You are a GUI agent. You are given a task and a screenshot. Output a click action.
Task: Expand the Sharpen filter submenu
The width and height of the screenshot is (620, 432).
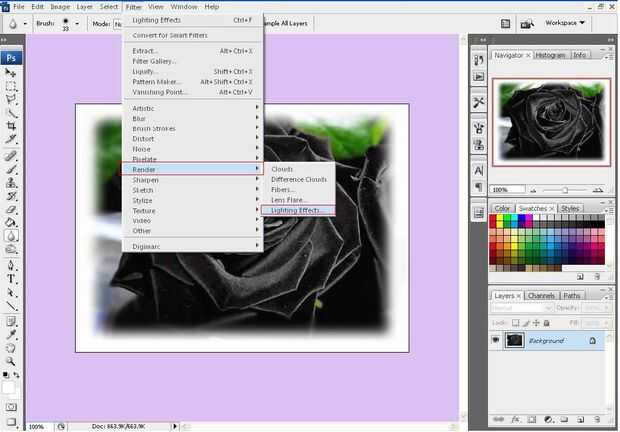(192, 180)
